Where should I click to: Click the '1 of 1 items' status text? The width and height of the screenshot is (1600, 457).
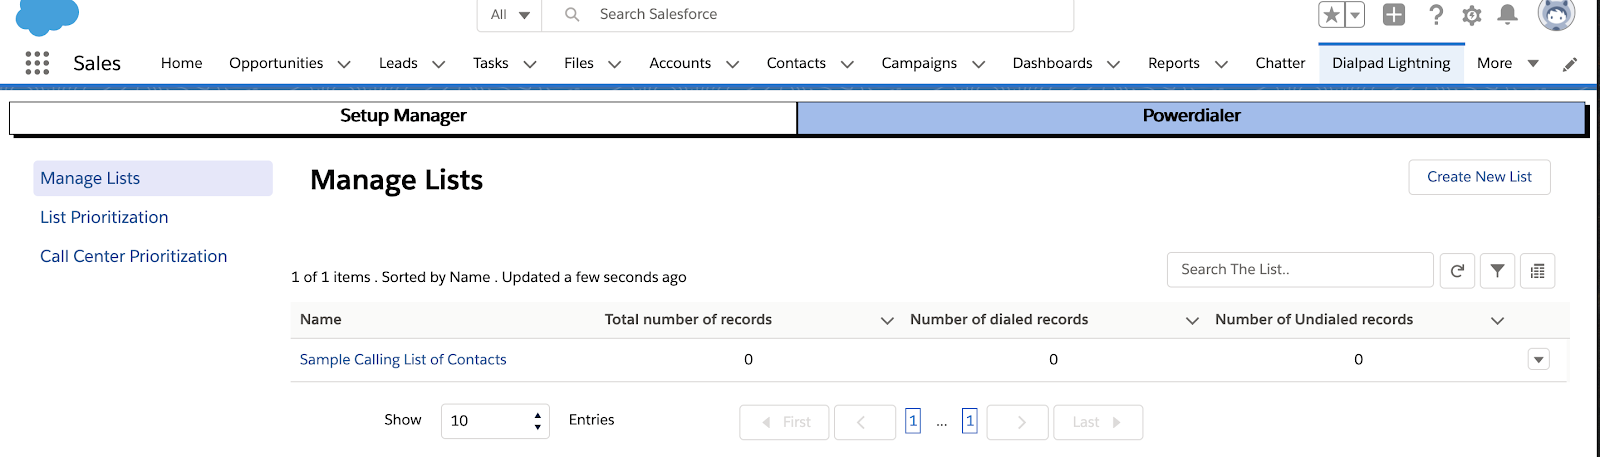coord(331,278)
